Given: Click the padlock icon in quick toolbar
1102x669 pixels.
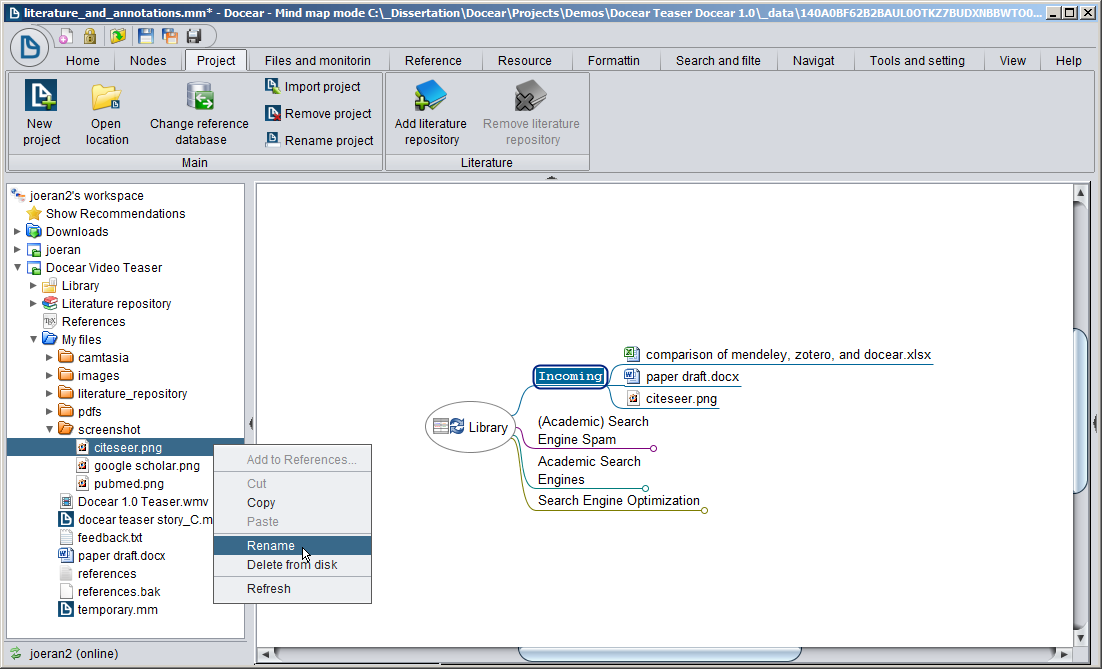Looking at the screenshot, I should pos(90,37).
